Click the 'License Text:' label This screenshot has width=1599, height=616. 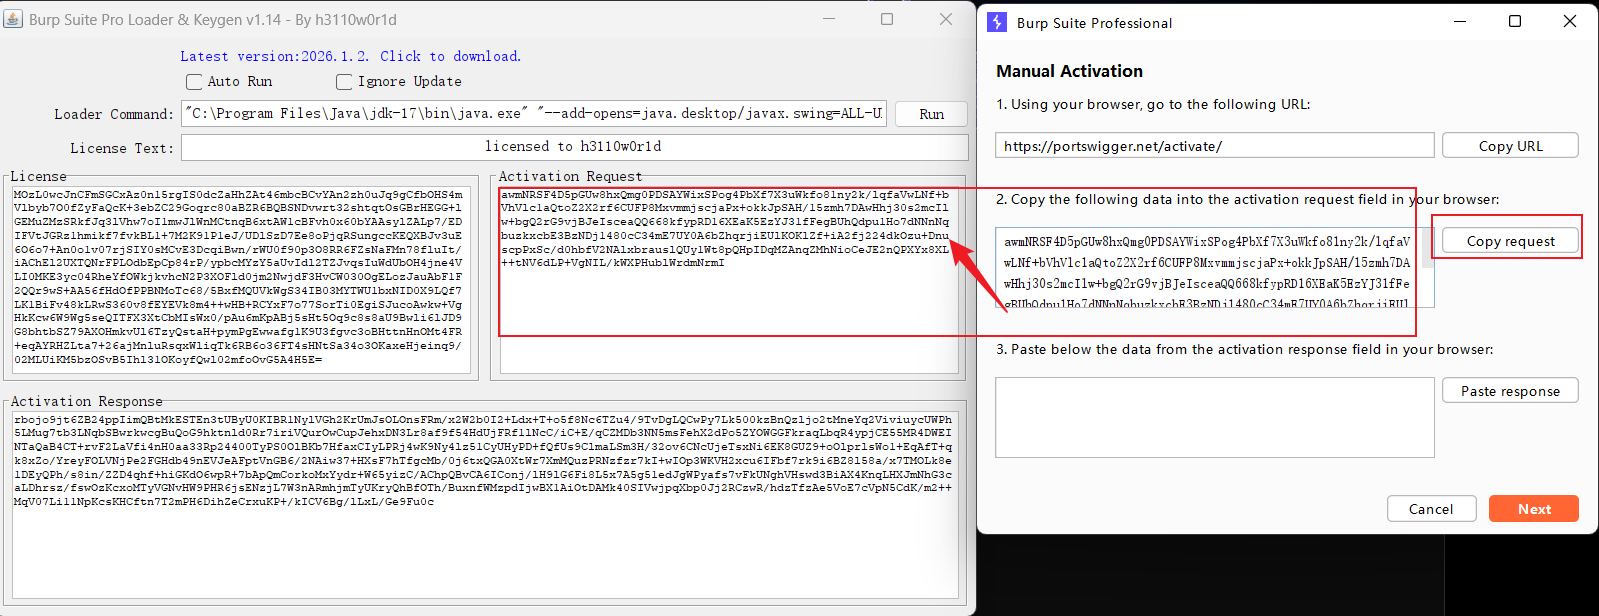click(x=122, y=149)
